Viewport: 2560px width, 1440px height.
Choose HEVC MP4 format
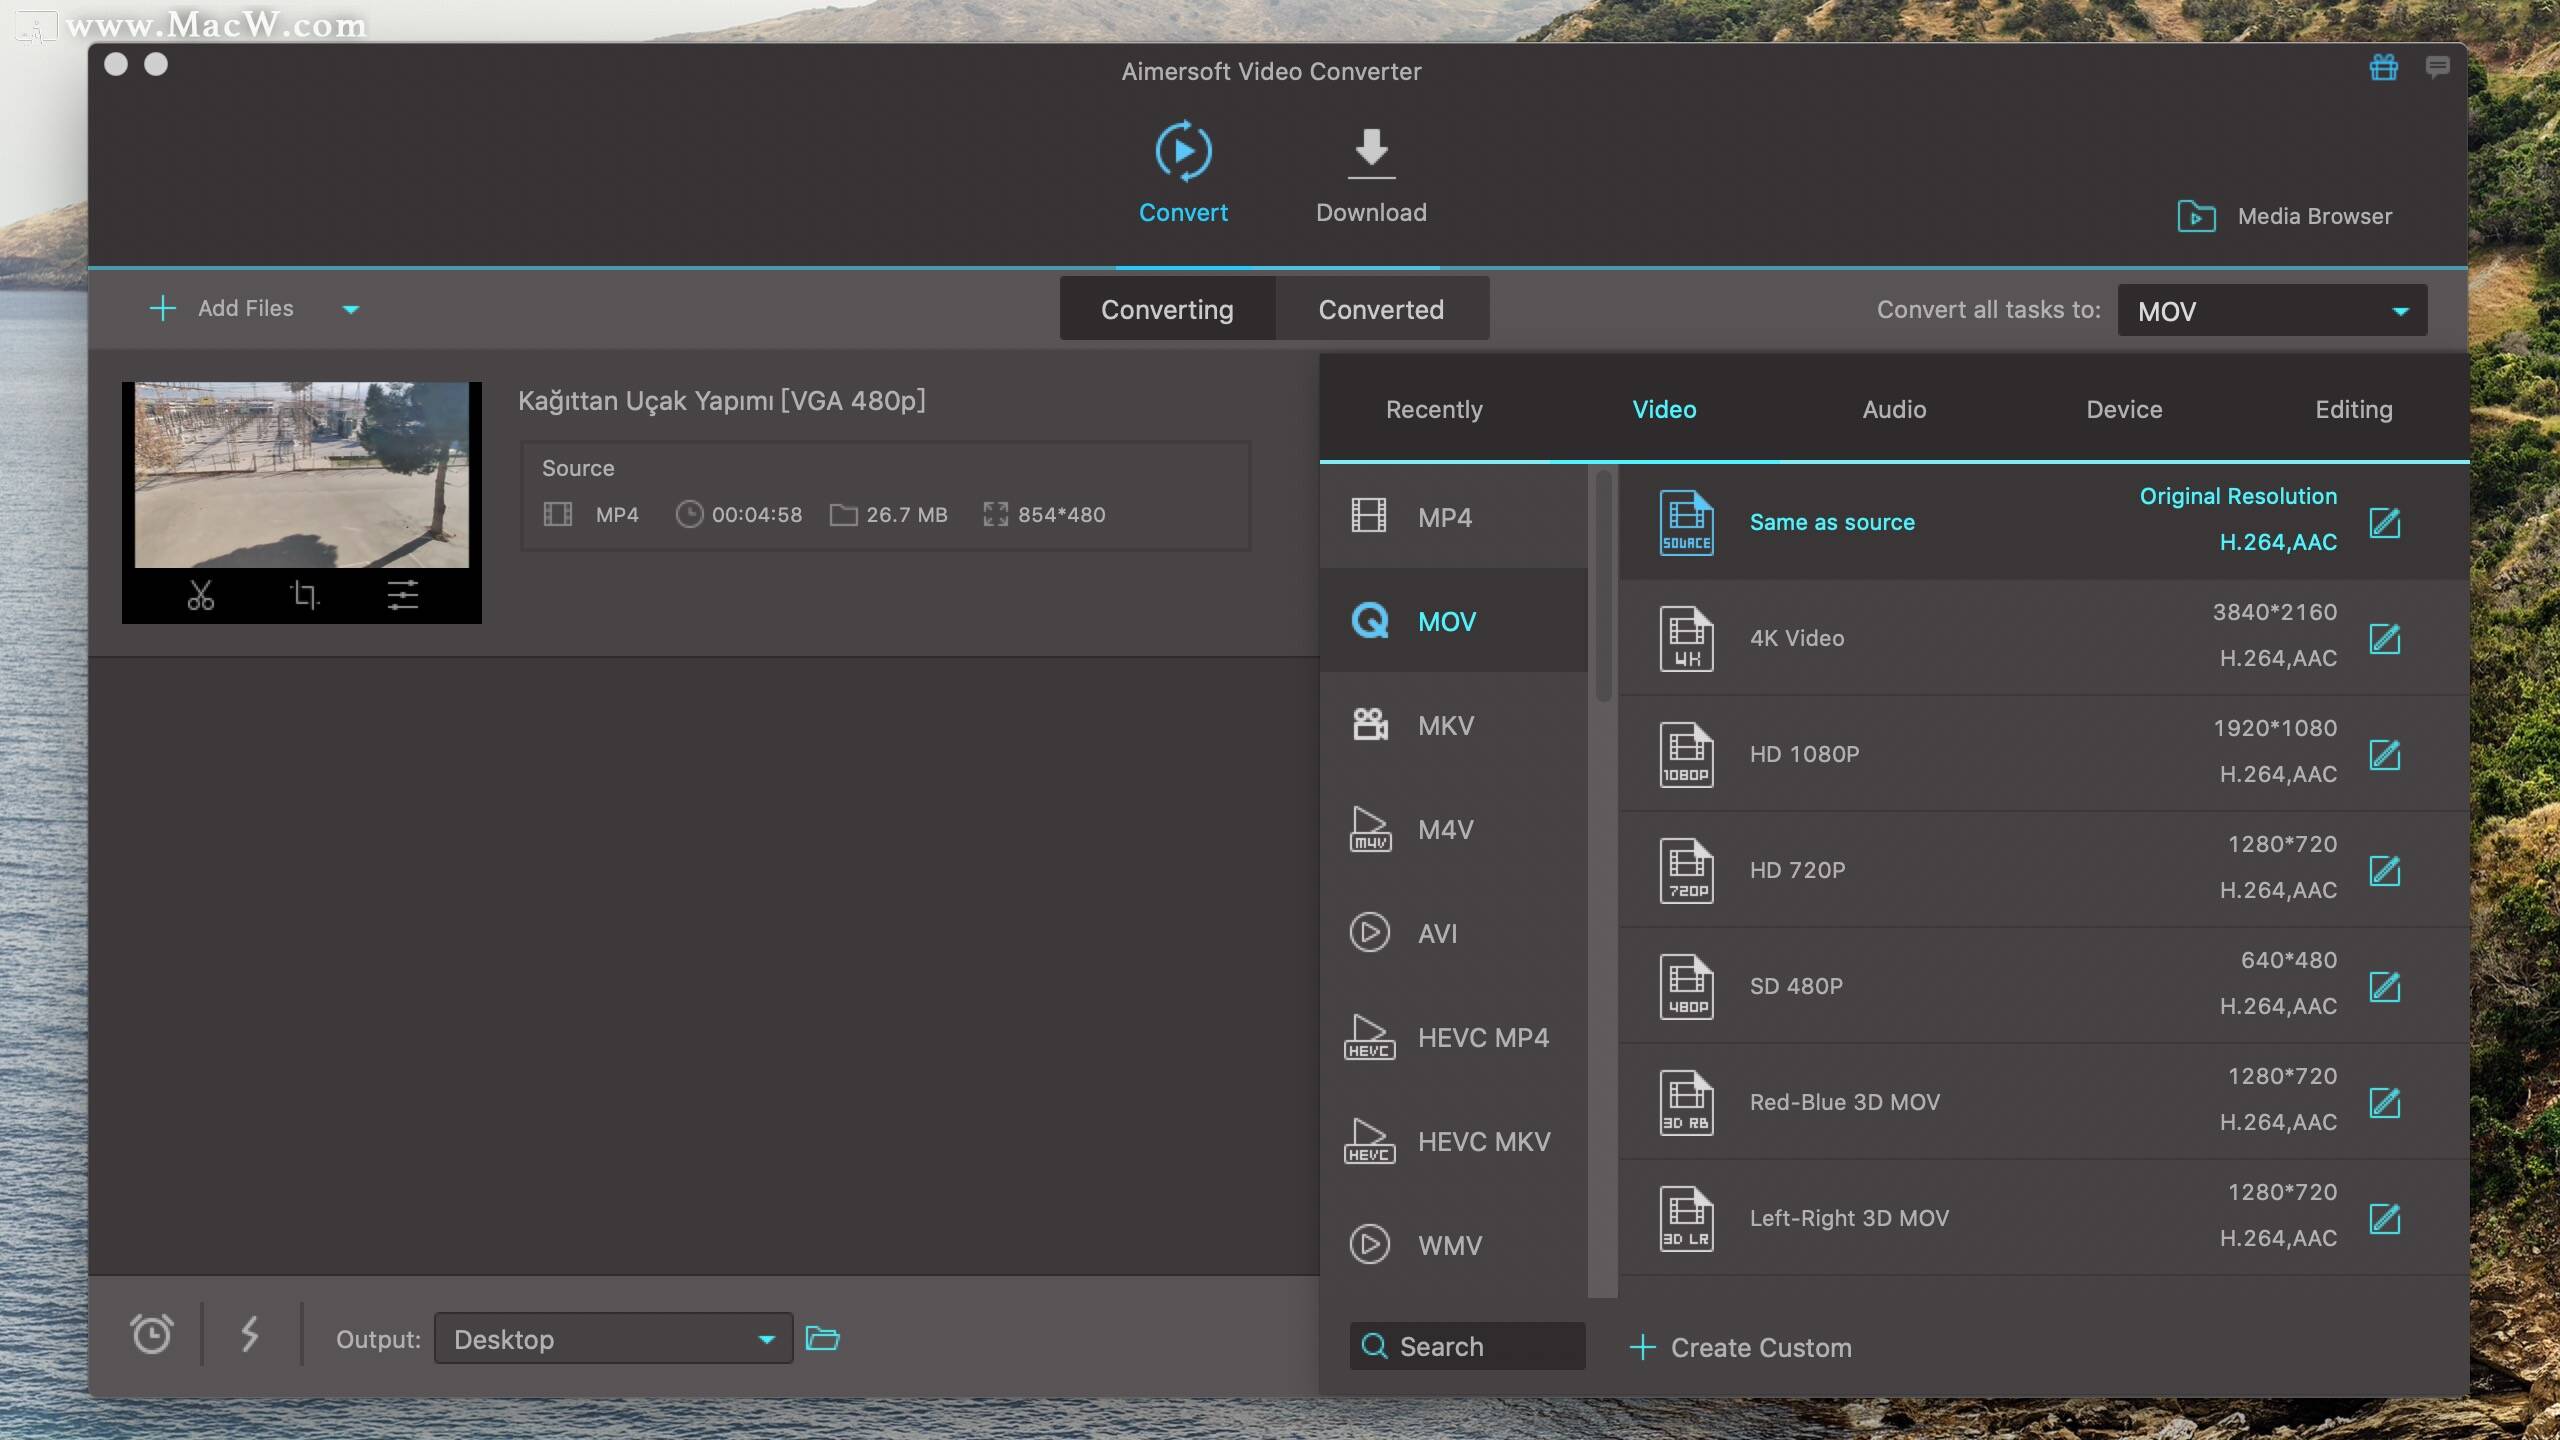click(x=1453, y=1037)
